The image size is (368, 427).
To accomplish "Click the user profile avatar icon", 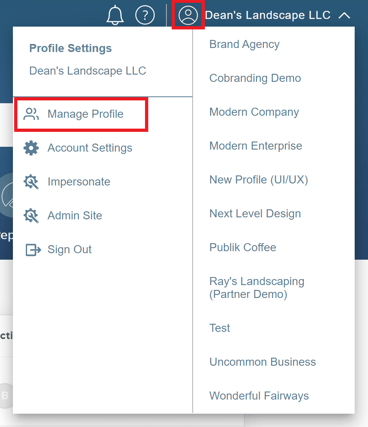I will click(188, 15).
